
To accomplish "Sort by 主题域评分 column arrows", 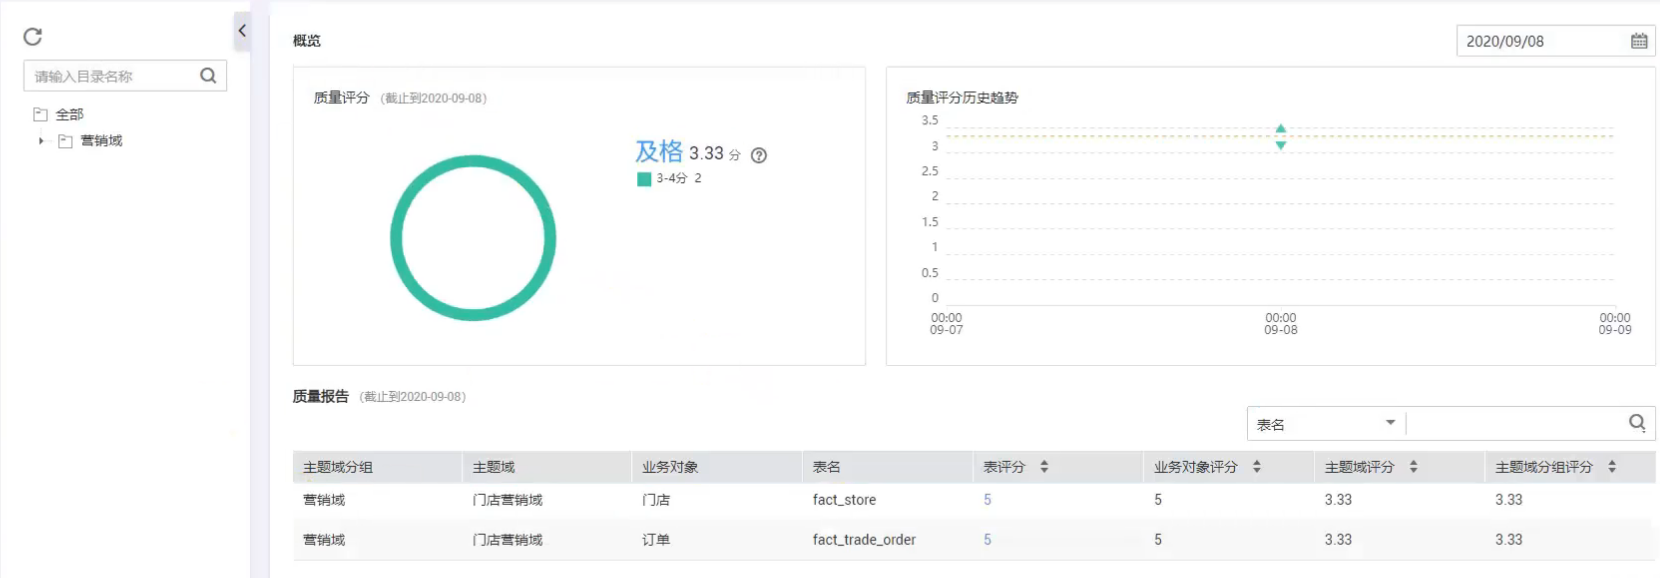I will (1413, 467).
